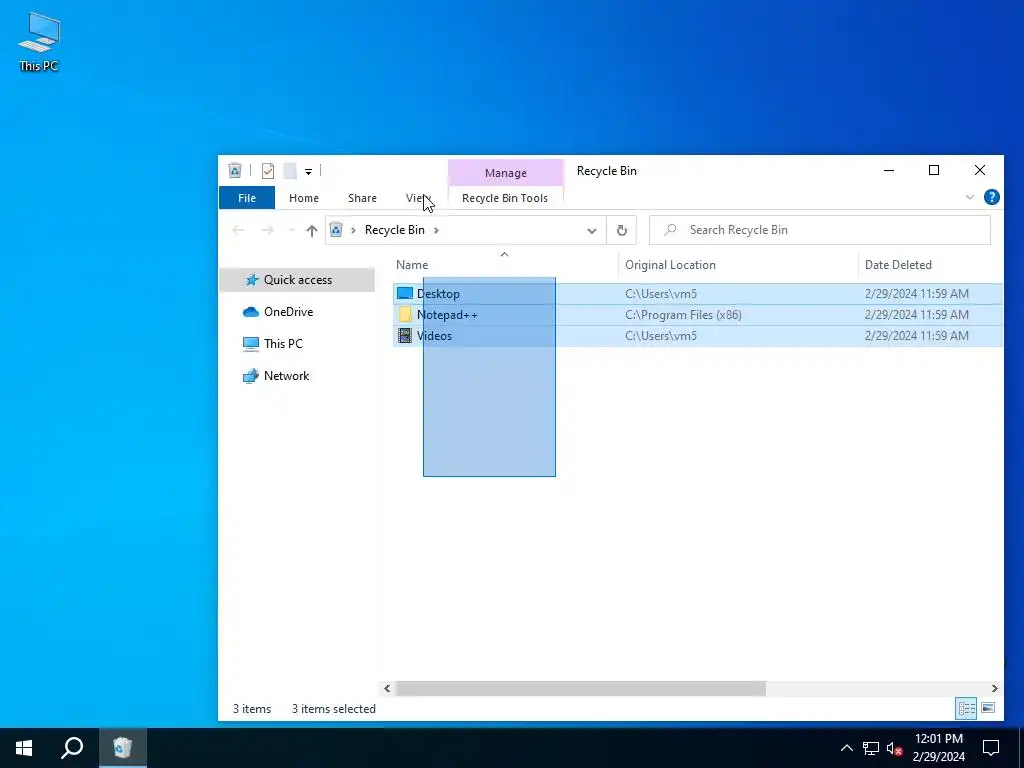Click the horizontal scrollbar thumb
Screen dimensions: 1024x768
point(581,688)
